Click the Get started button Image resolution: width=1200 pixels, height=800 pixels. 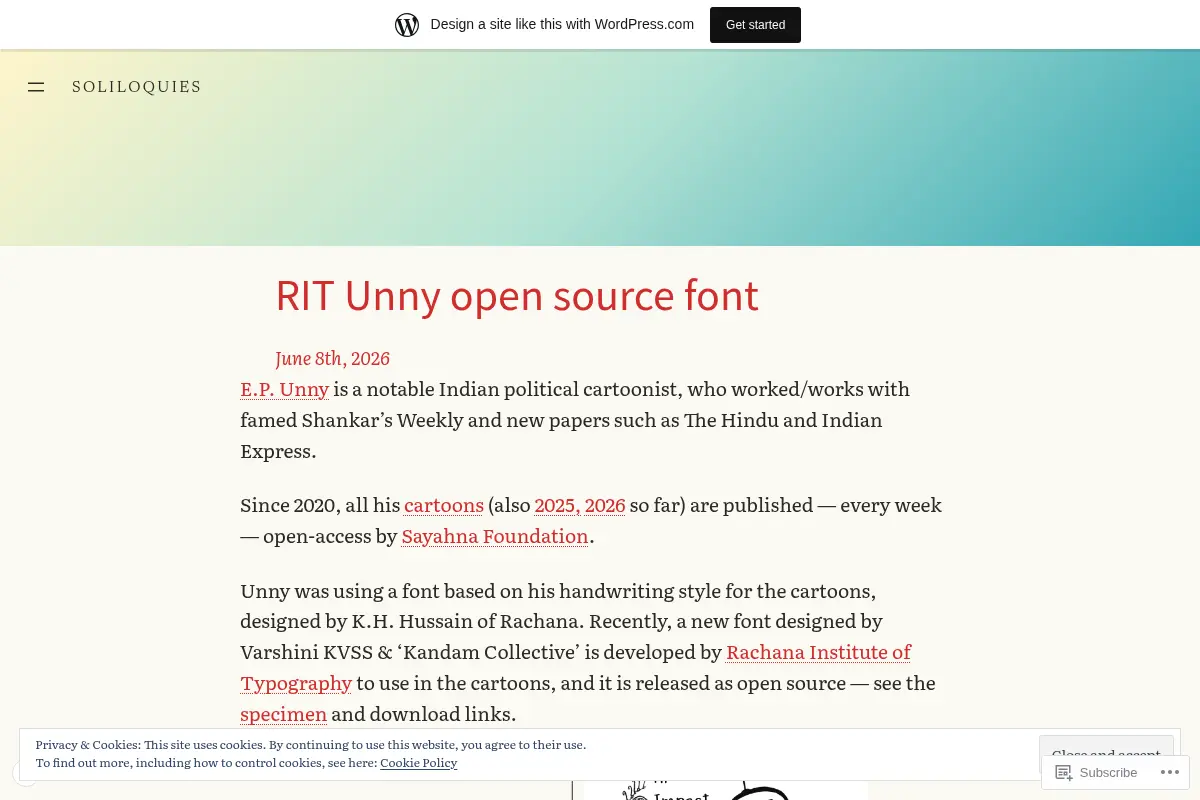755,25
